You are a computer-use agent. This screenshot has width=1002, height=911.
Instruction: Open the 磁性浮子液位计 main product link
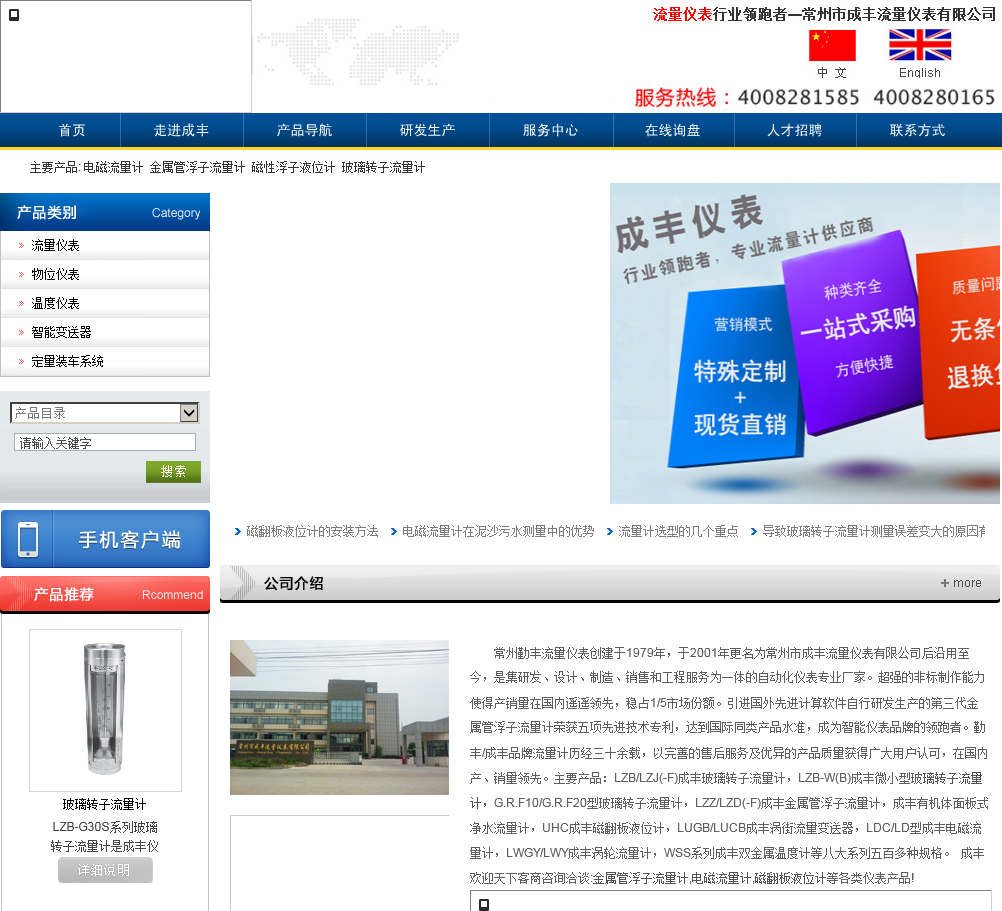[x=293, y=167]
